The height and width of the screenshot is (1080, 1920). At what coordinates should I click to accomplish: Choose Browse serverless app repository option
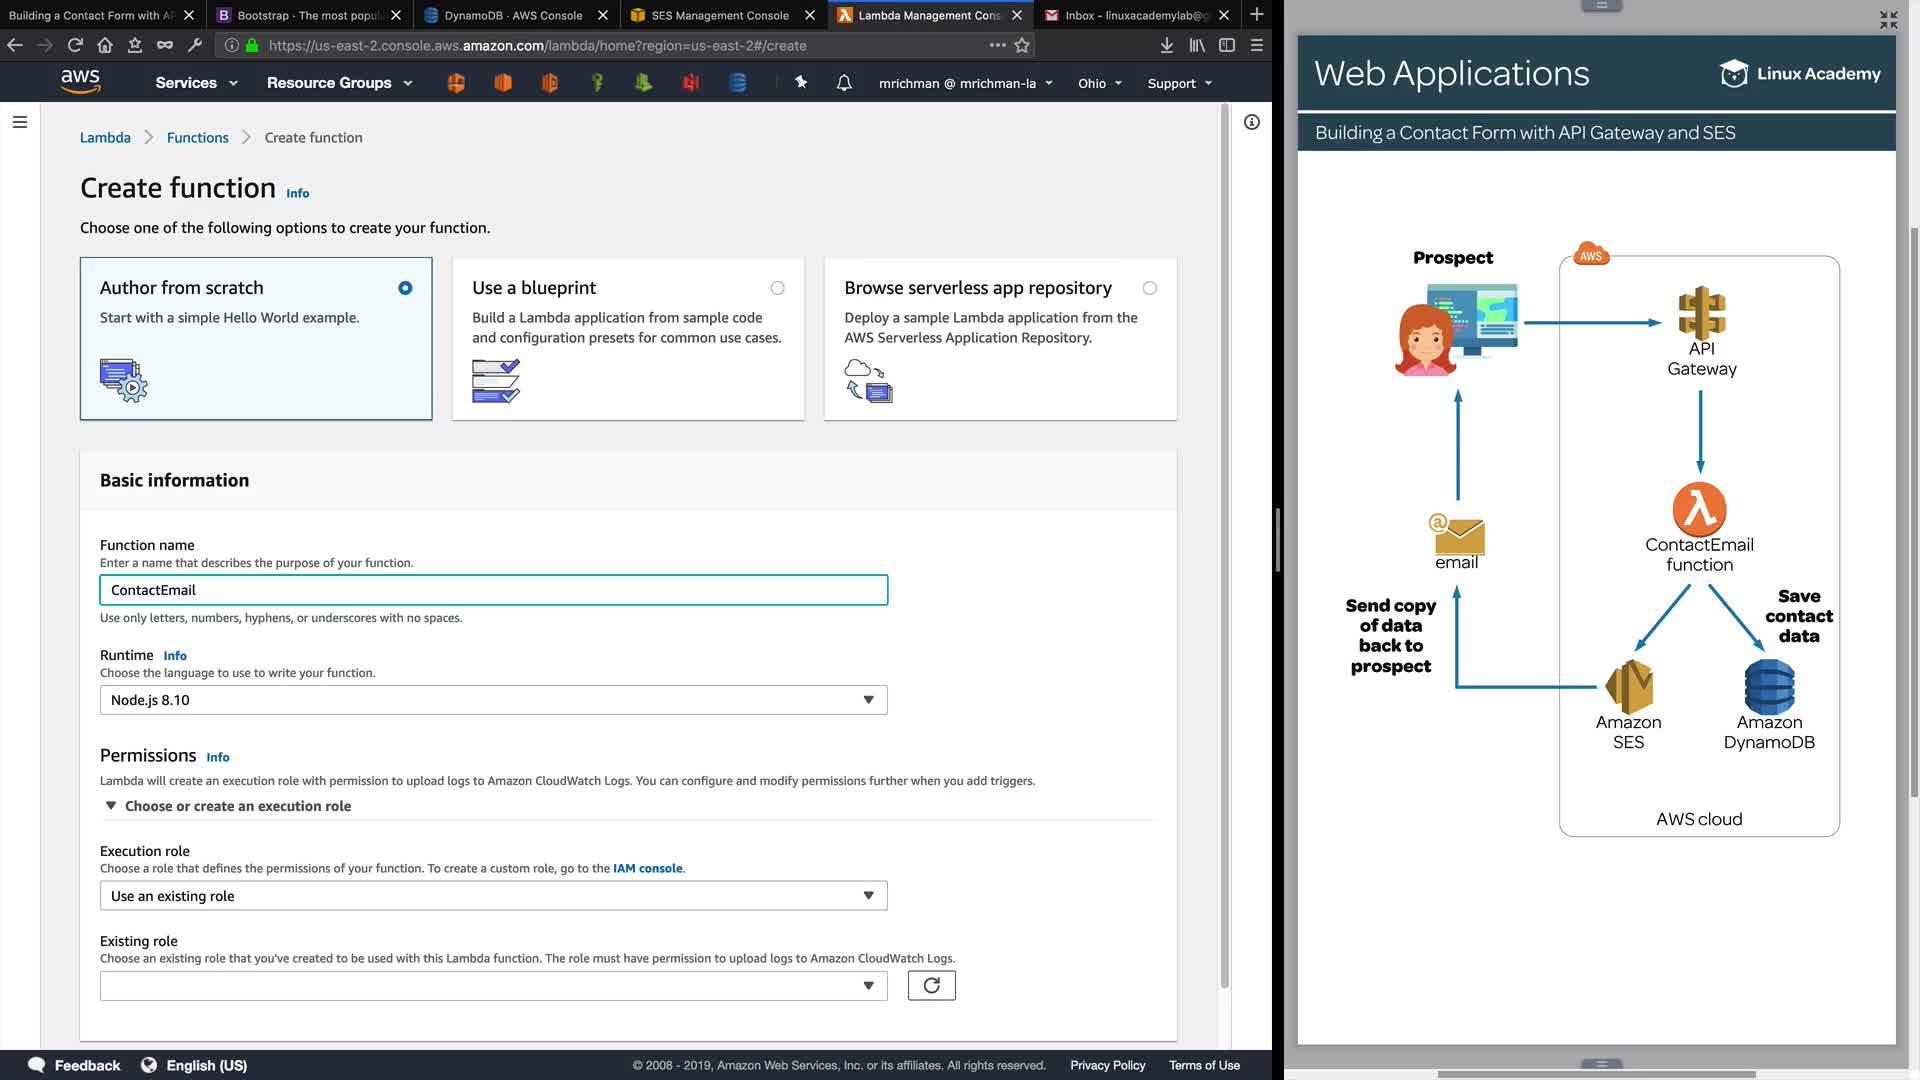click(x=1149, y=288)
